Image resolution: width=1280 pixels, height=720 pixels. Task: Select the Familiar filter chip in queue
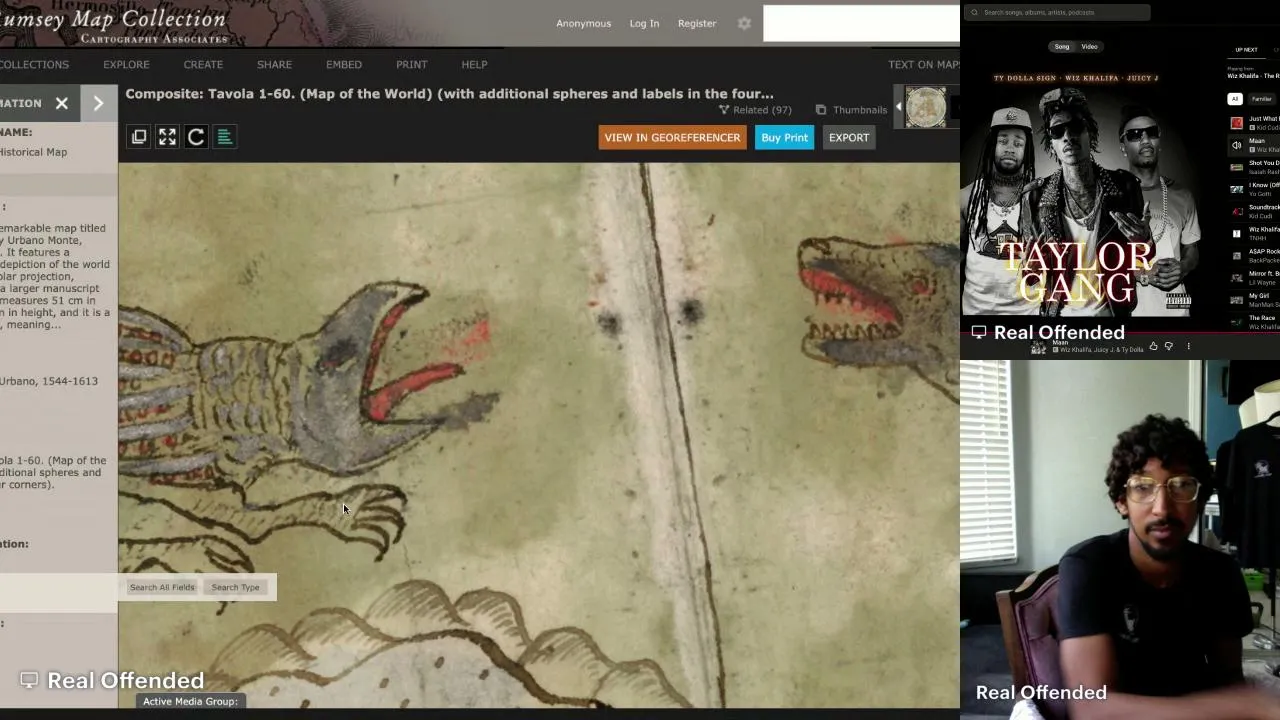coord(1262,99)
